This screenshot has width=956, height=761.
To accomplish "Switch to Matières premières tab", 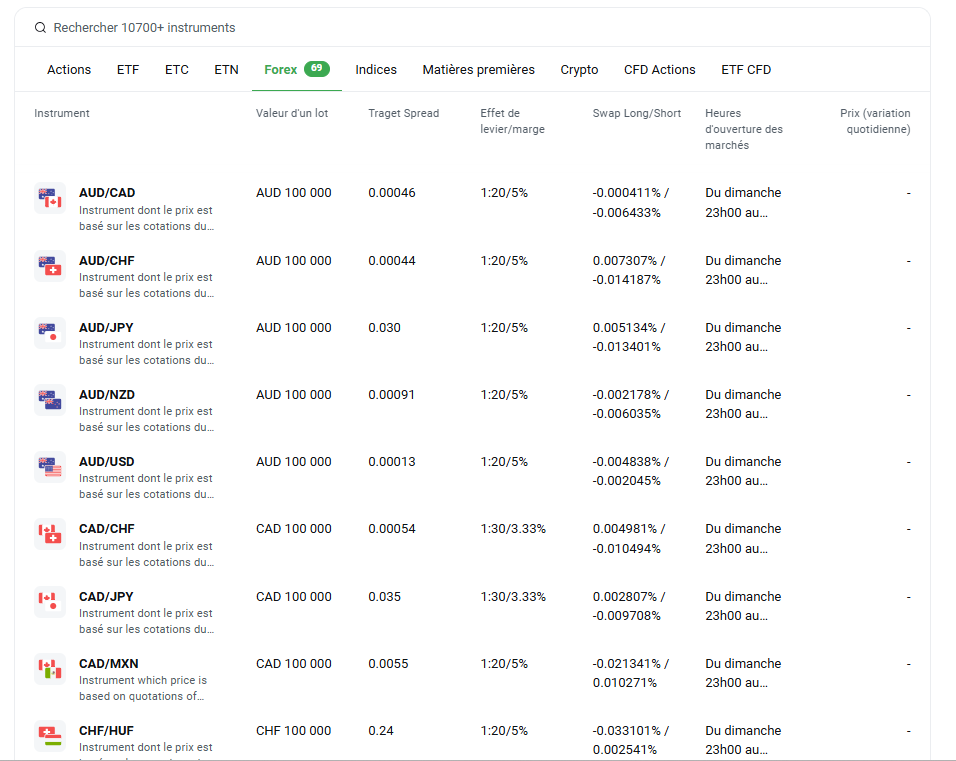I will (478, 70).
